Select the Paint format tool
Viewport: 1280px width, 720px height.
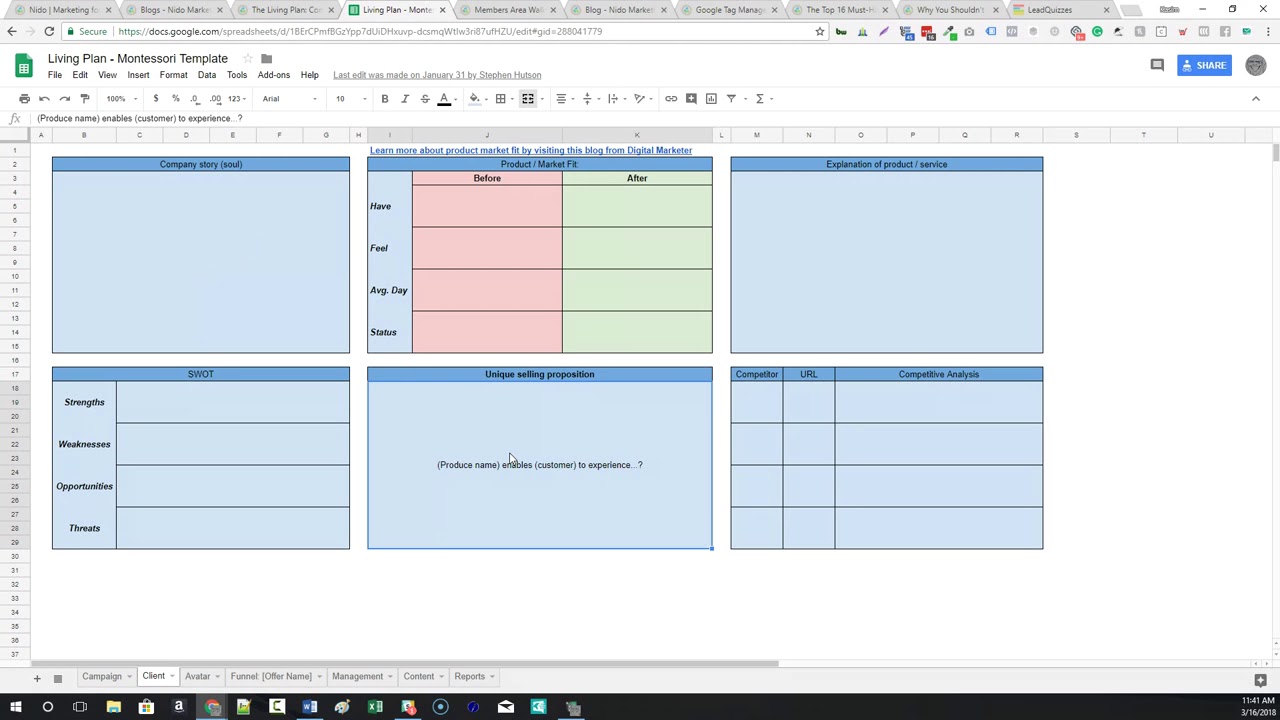(85, 98)
